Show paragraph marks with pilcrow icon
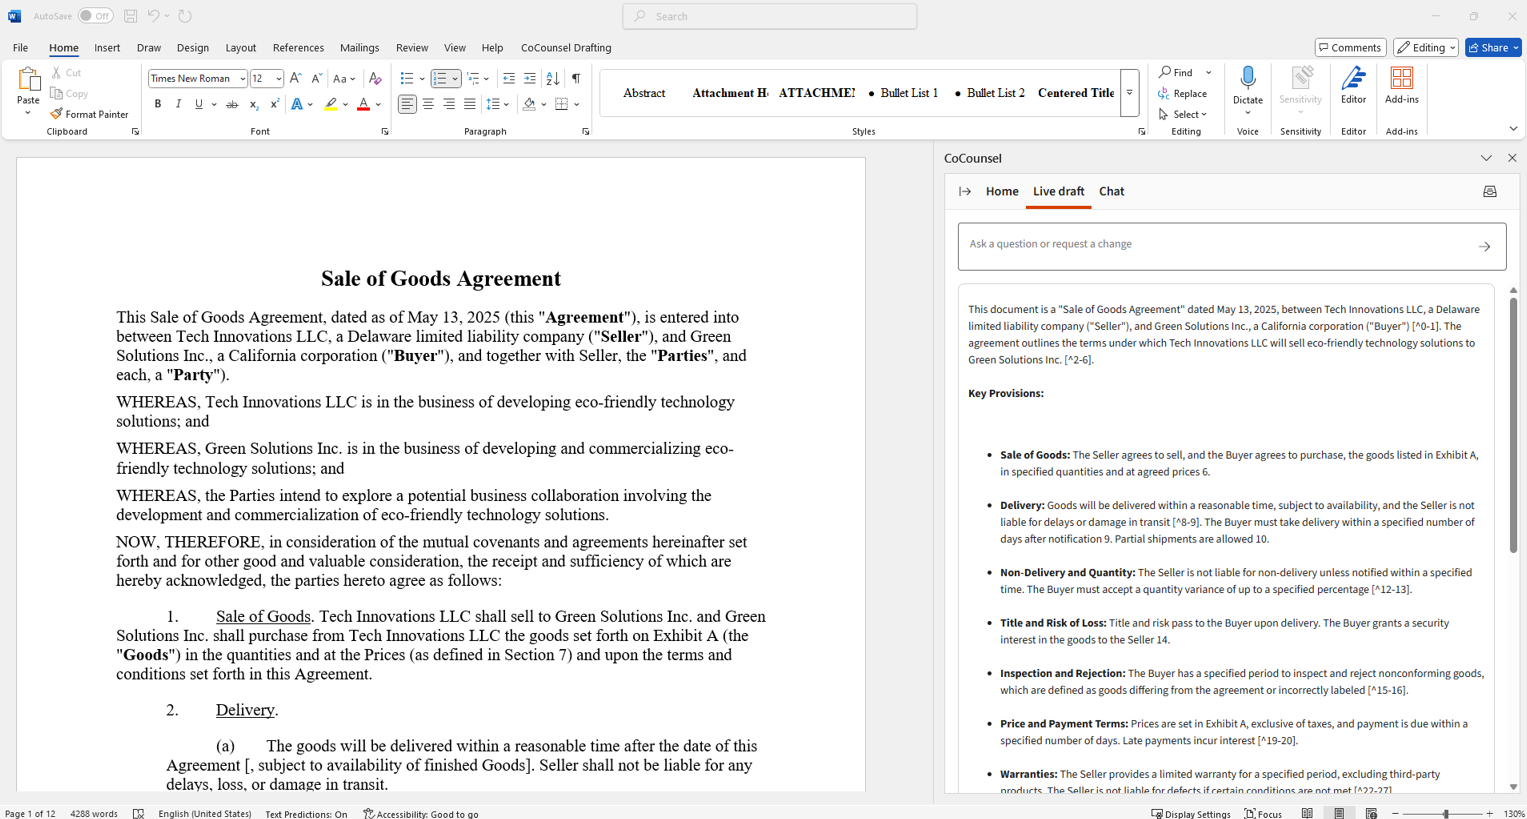The image size is (1527, 819). point(576,79)
